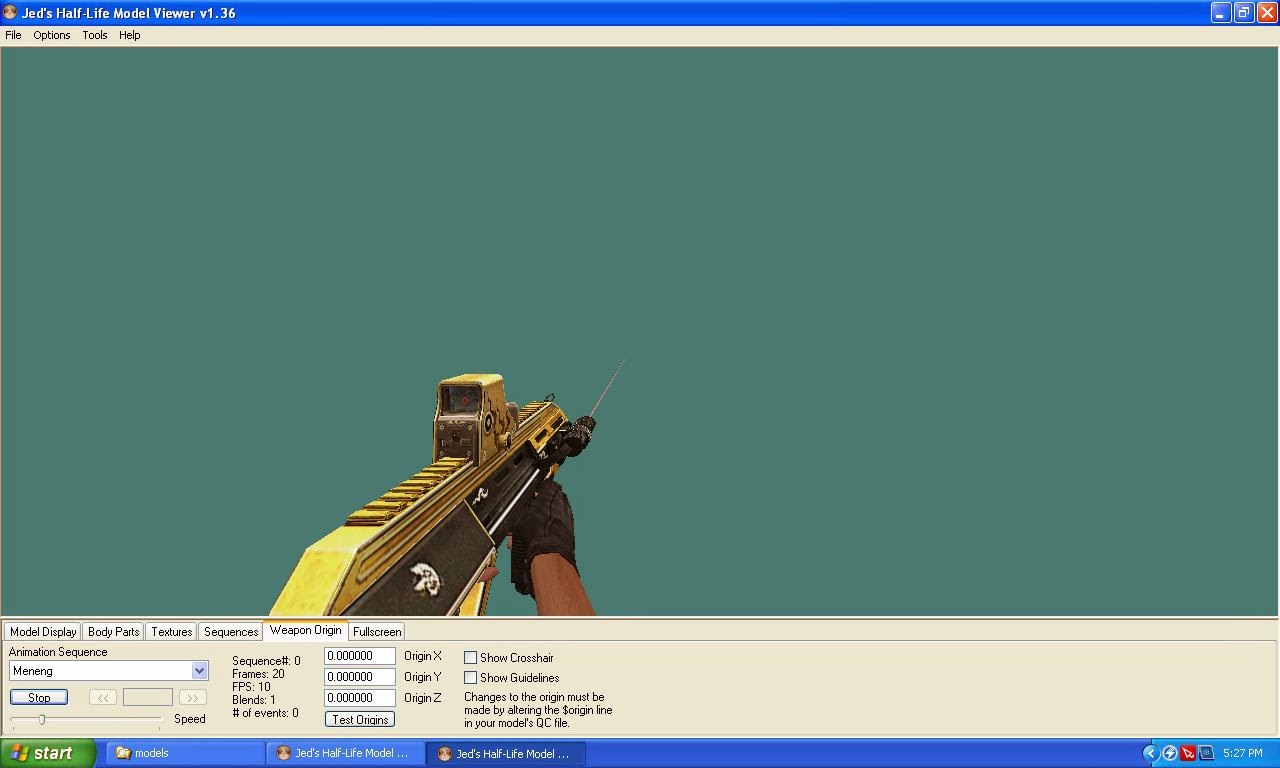
Task: Open the models folder taskbar item
Action: point(185,754)
